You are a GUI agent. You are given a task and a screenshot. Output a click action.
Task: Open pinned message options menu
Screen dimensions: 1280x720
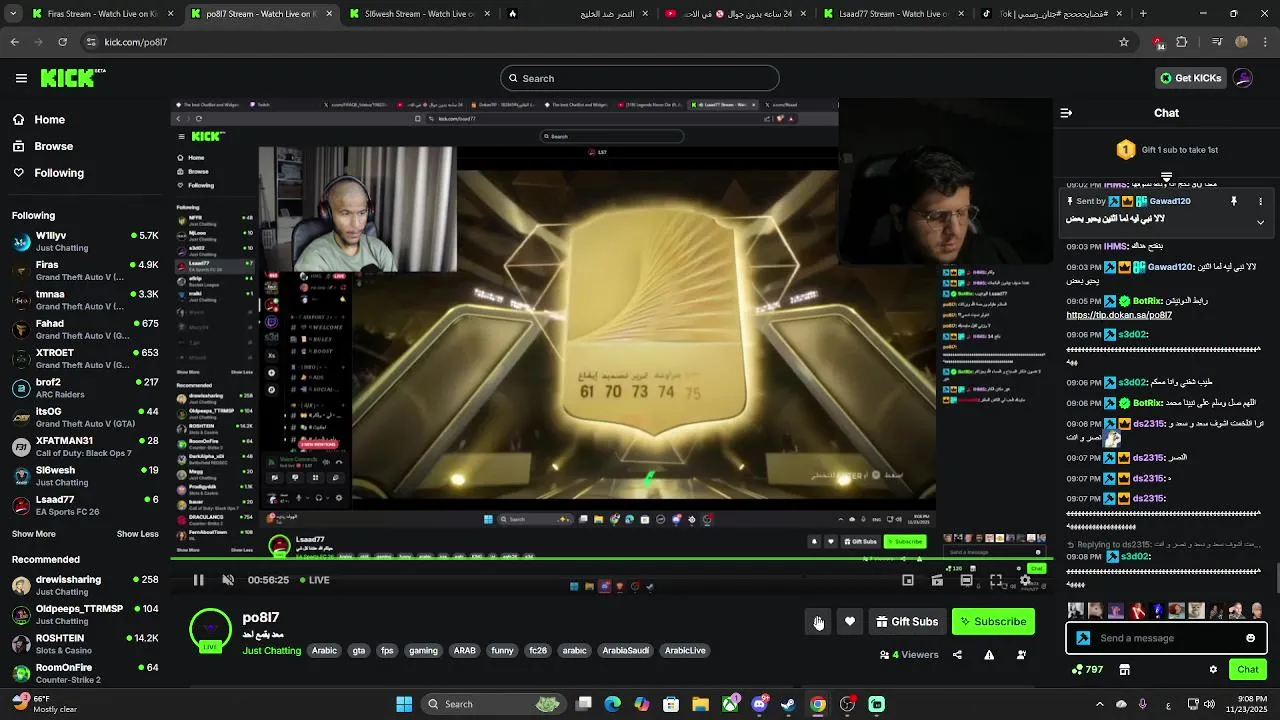pyautogui.click(x=1260, y=201)
